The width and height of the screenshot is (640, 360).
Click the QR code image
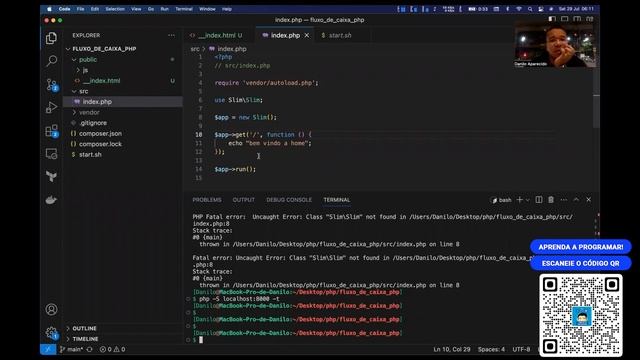point(580,315)
